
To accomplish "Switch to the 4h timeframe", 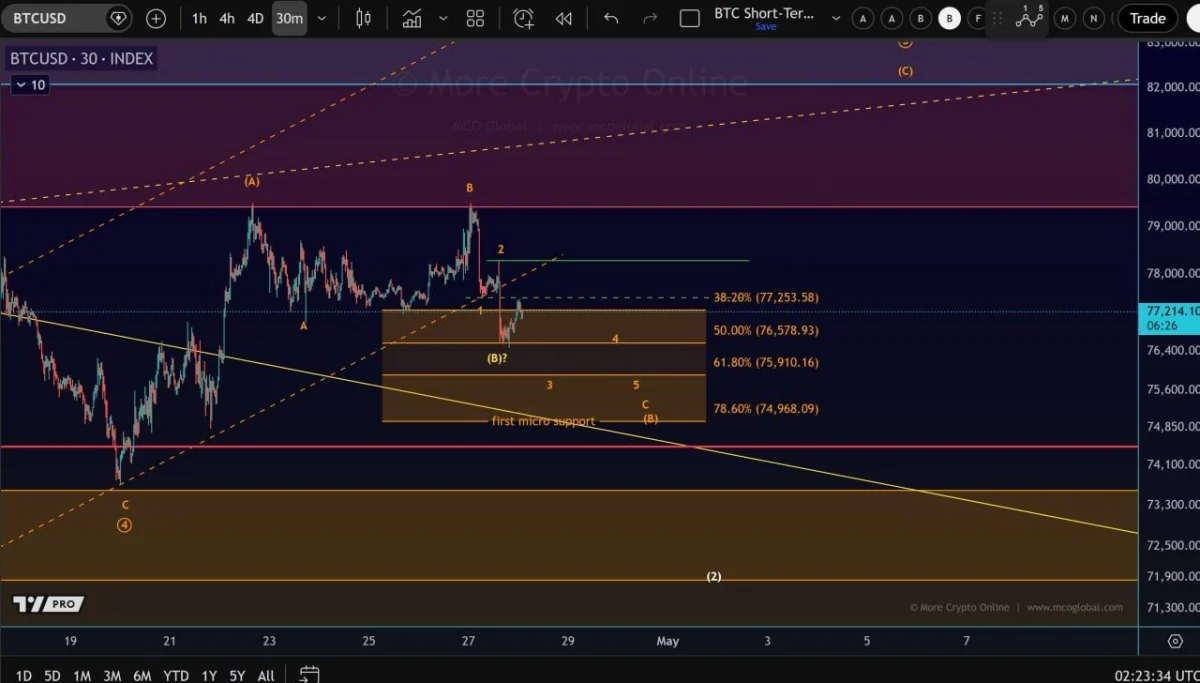I will point(227,18).
